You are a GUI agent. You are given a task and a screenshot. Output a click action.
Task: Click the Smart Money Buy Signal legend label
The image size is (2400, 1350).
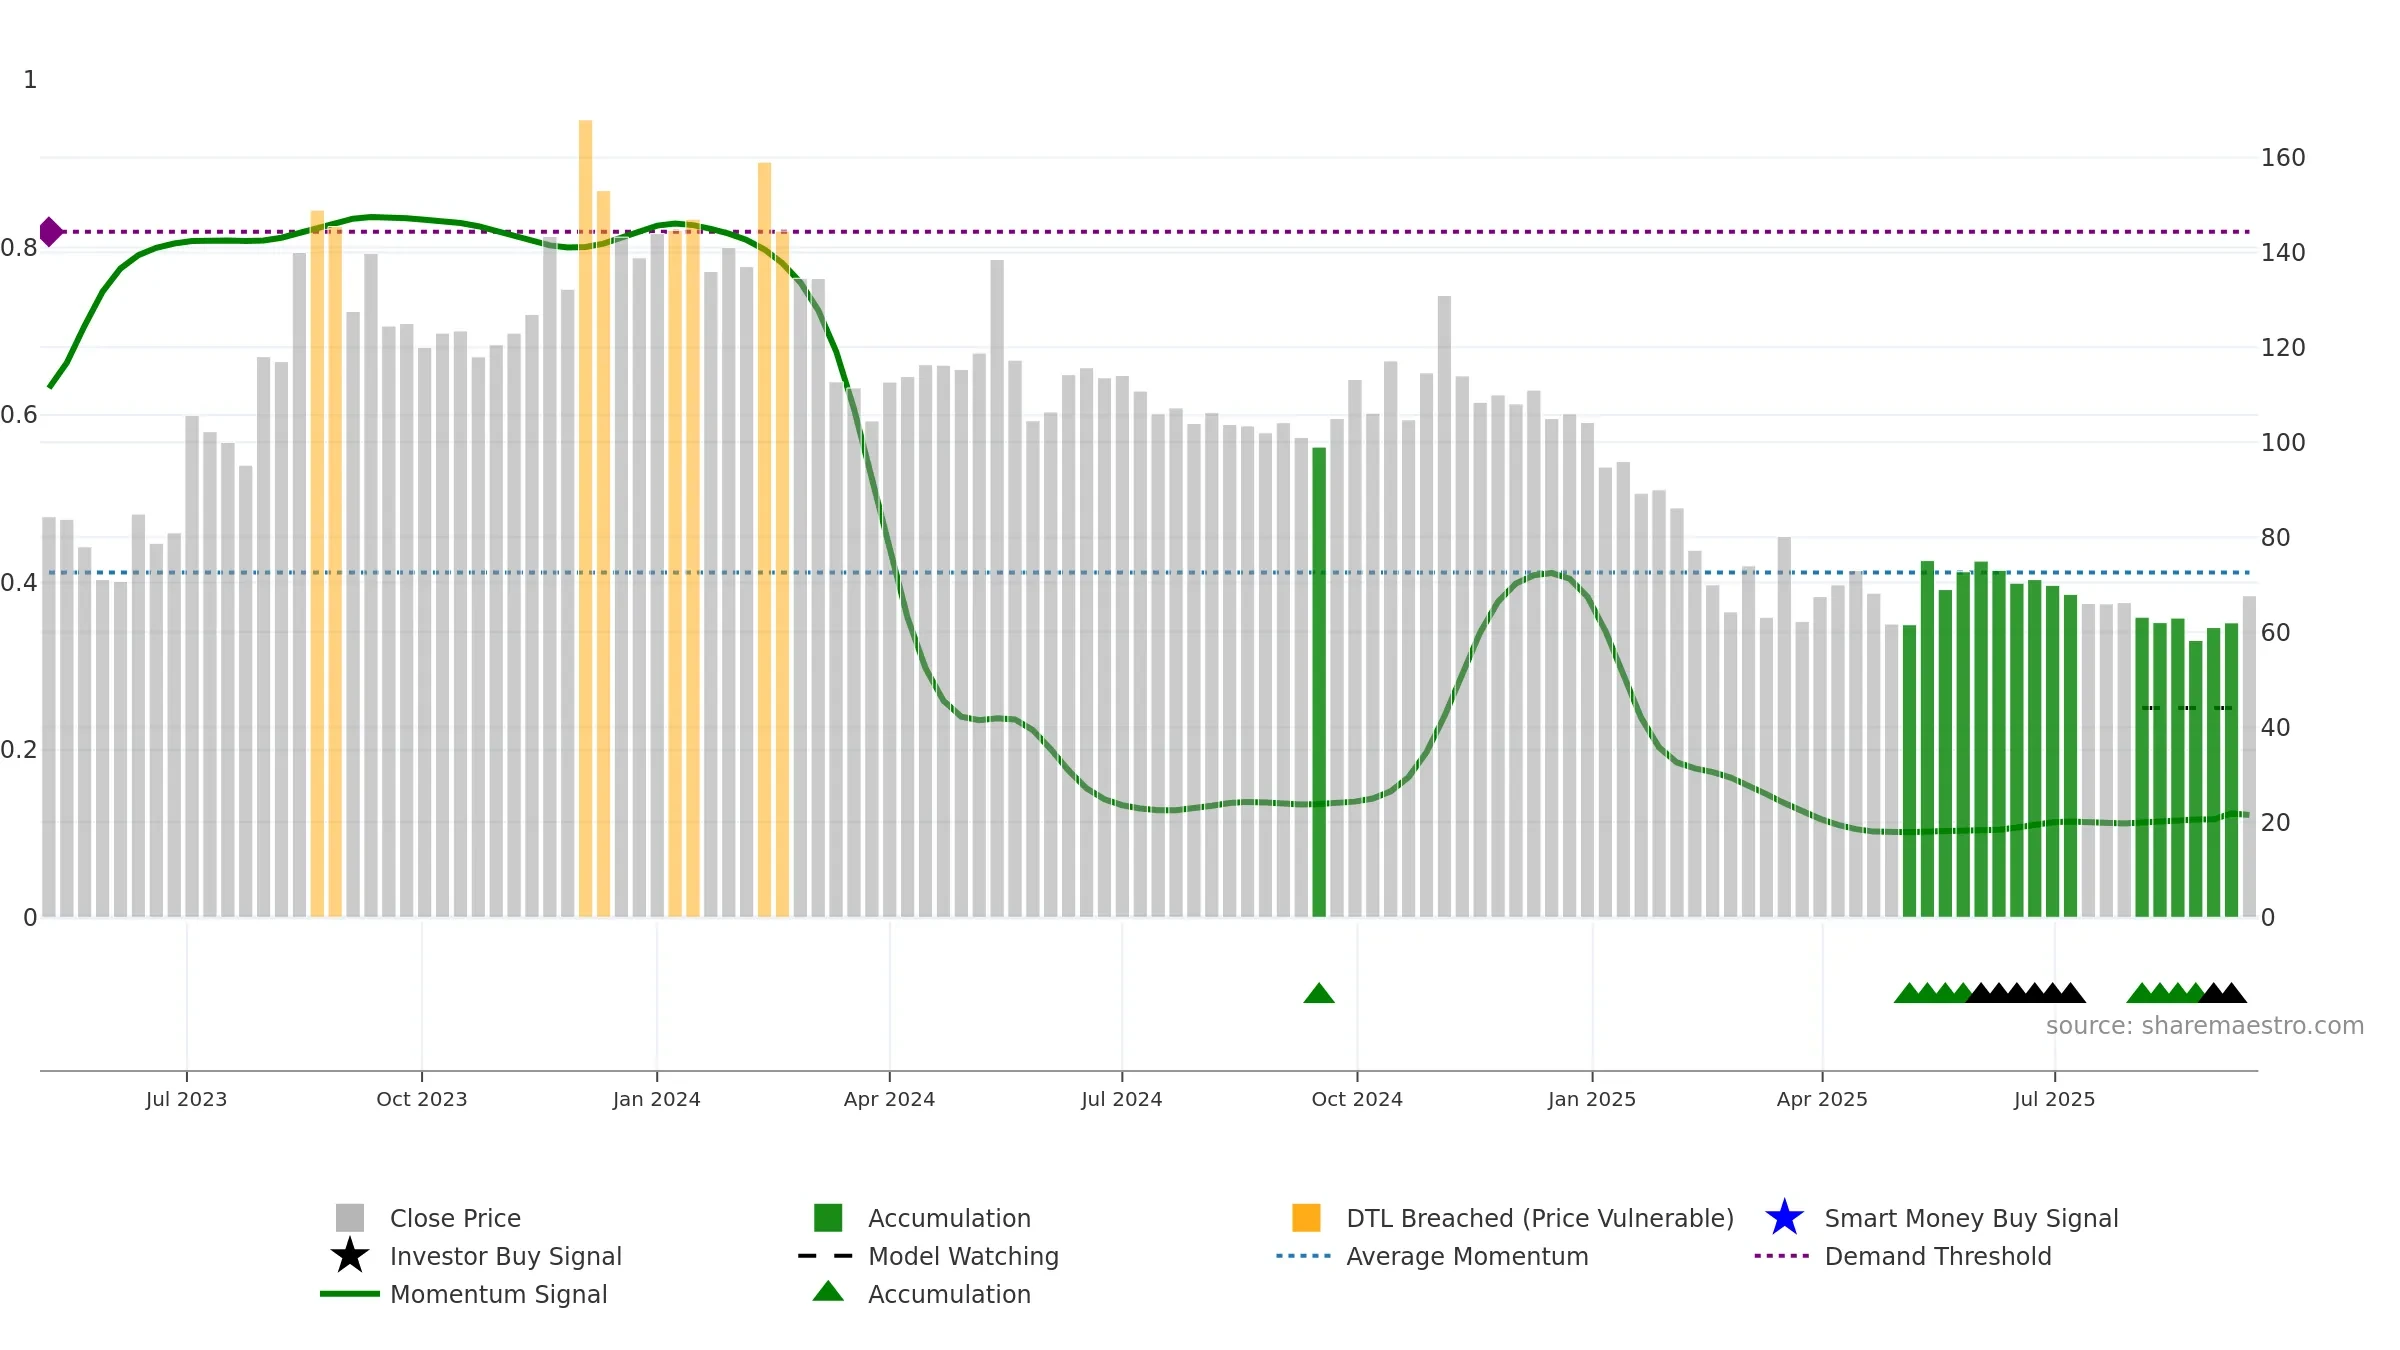click(1971, 1218)
